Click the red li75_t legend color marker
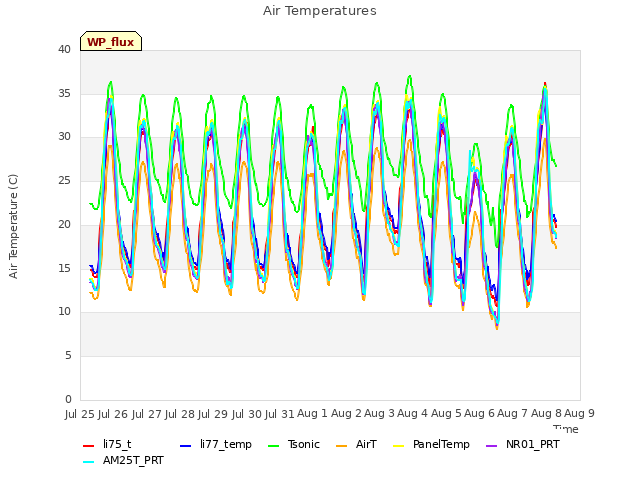Image resolution: width=640 pixels, height=480 pixels. click(89, 446)
